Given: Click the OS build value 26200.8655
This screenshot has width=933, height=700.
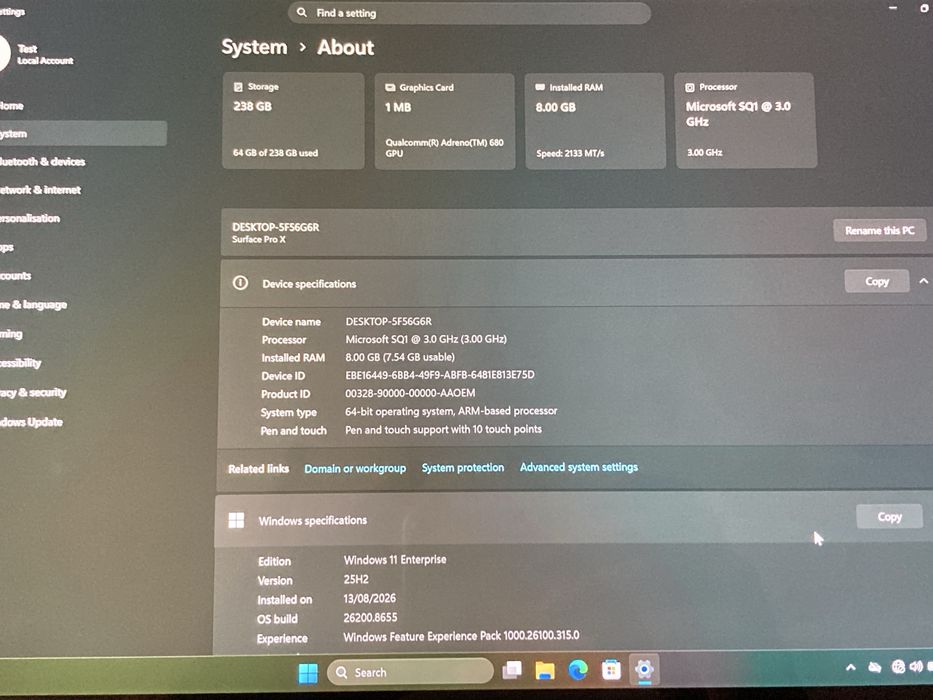Looking at the screenshot, I should [370, 617].
